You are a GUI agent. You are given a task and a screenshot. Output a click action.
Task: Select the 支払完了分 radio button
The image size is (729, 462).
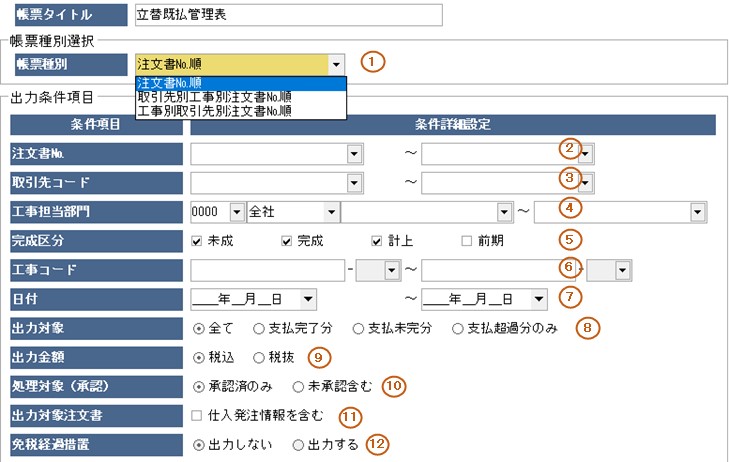[x=259, y=328]
